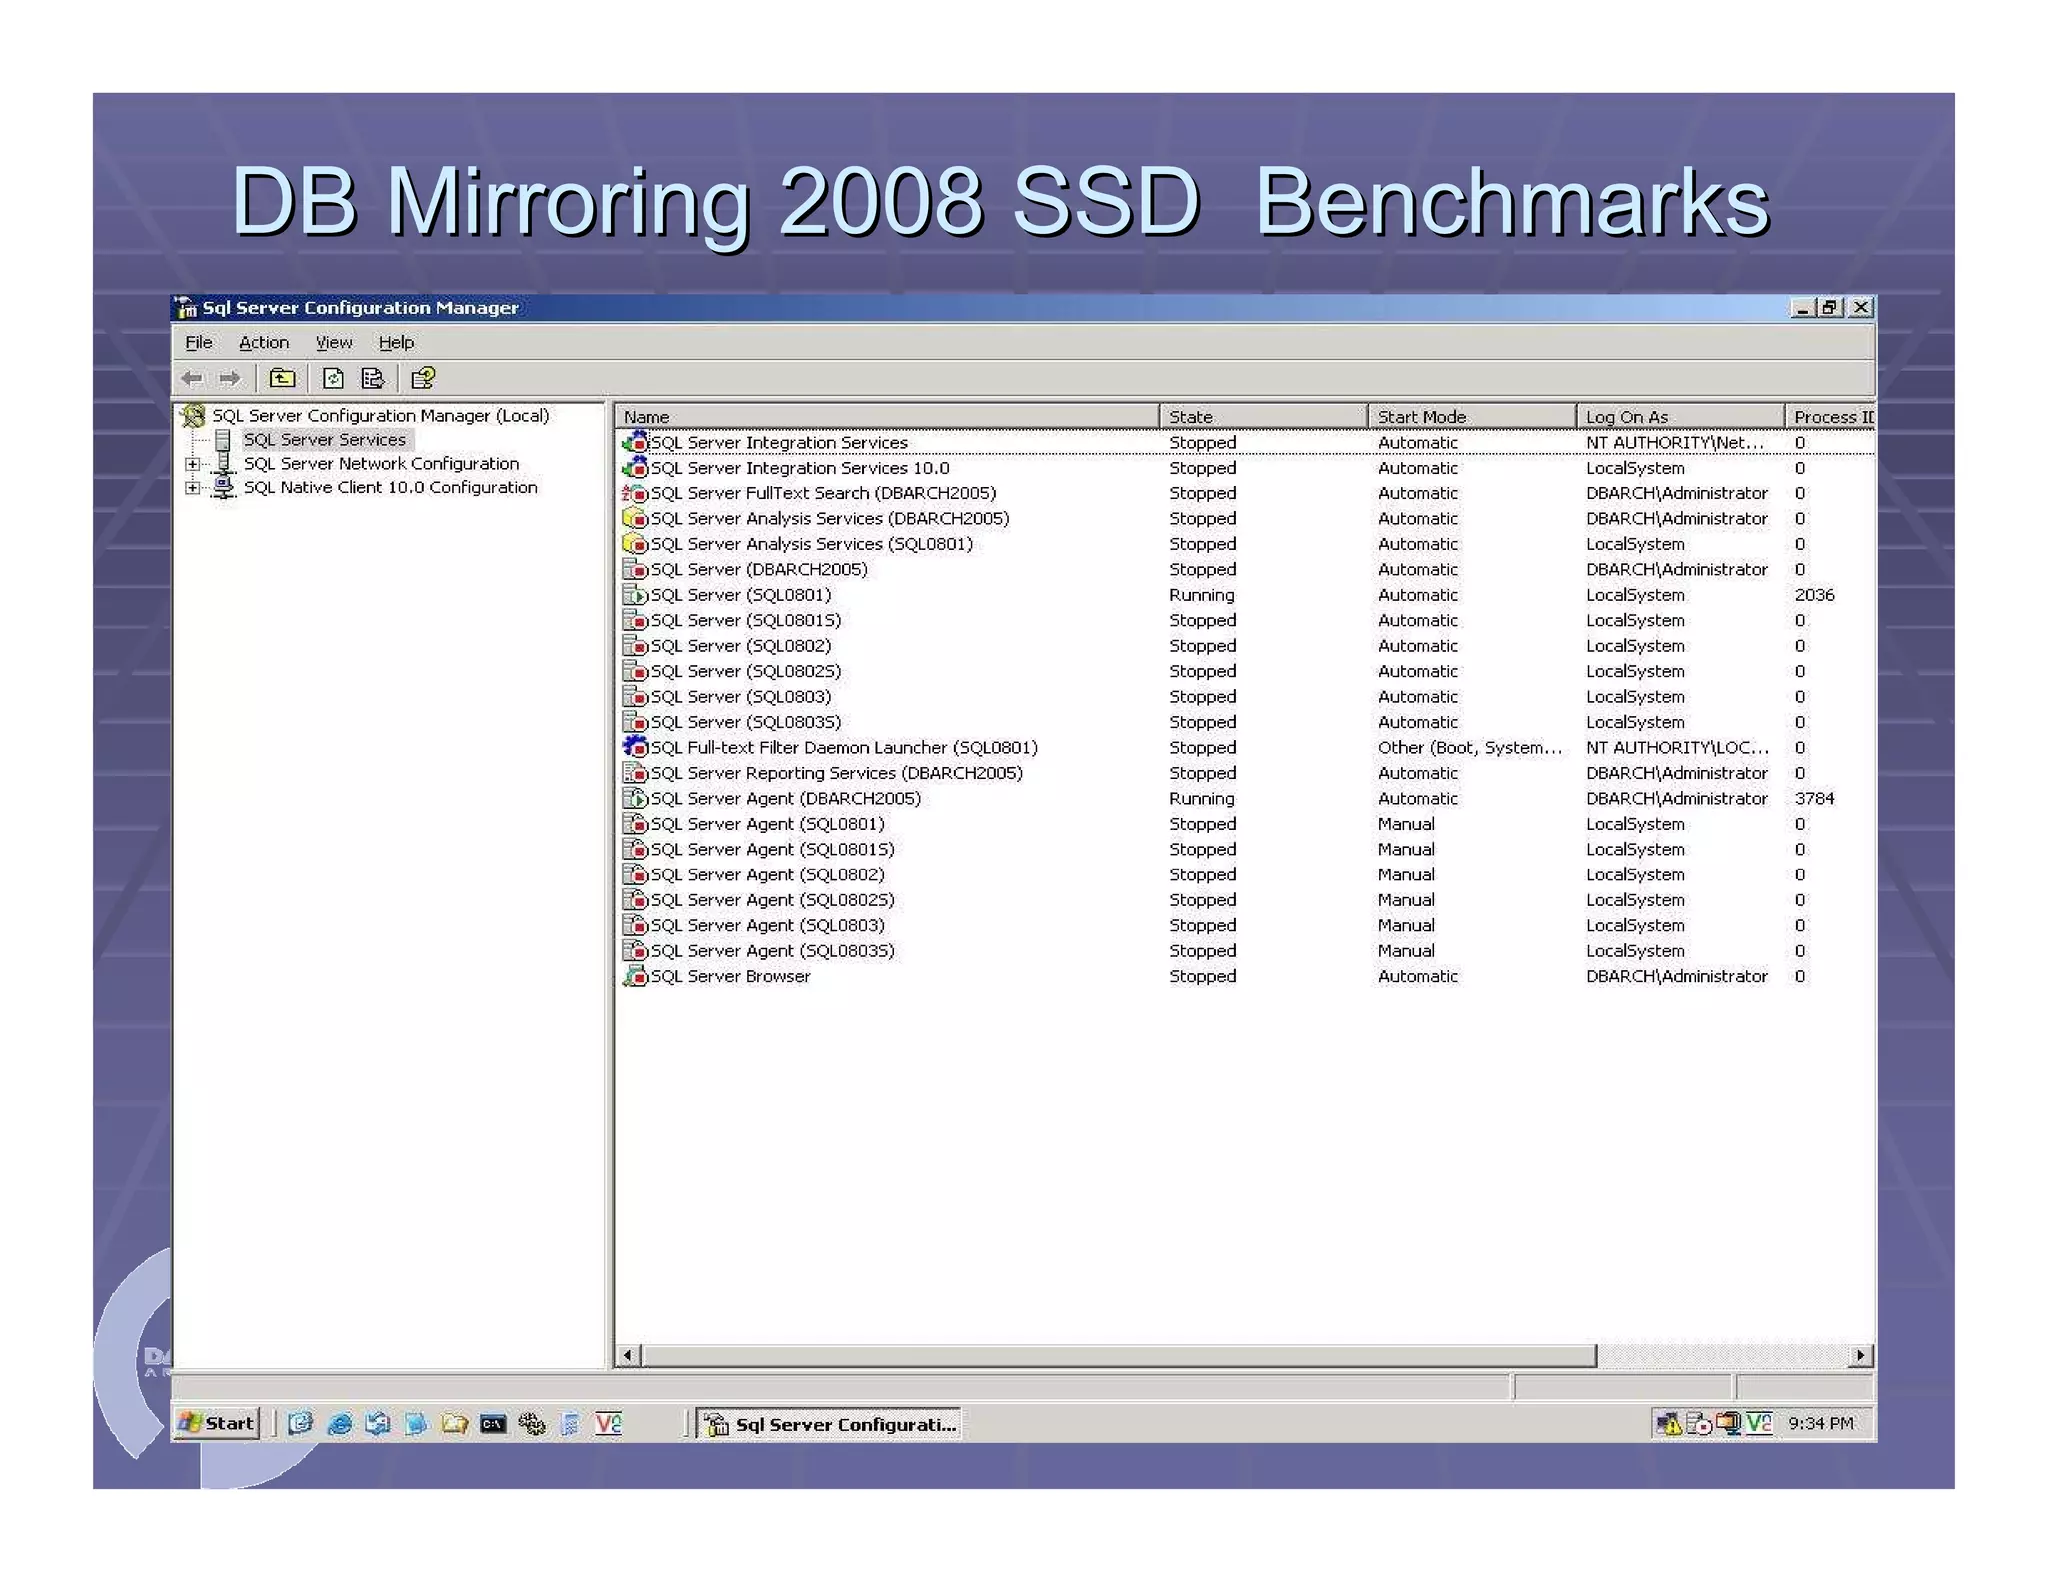Click the horizontal scrollbar thumb
The image size is (2048, 1582).
pyautogui.click(x=1119, y=1355)
